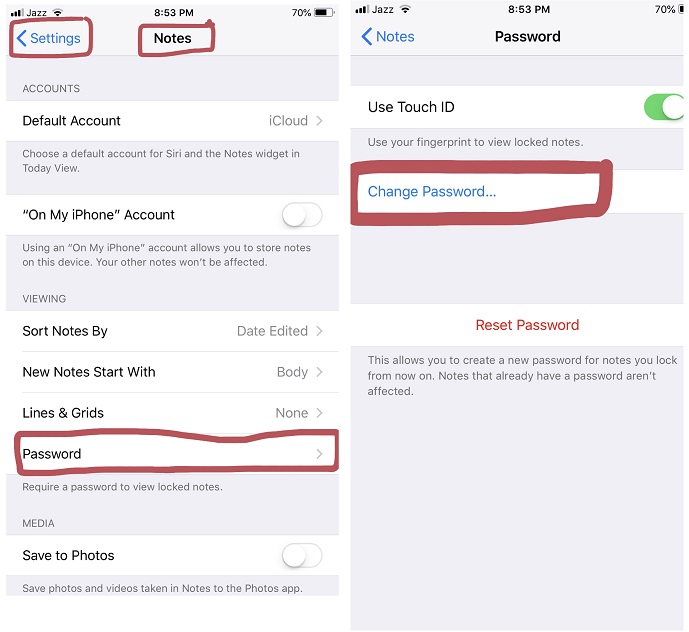Open the Password settings row
This screenshot has width=689, height=632.
(172, 454)
